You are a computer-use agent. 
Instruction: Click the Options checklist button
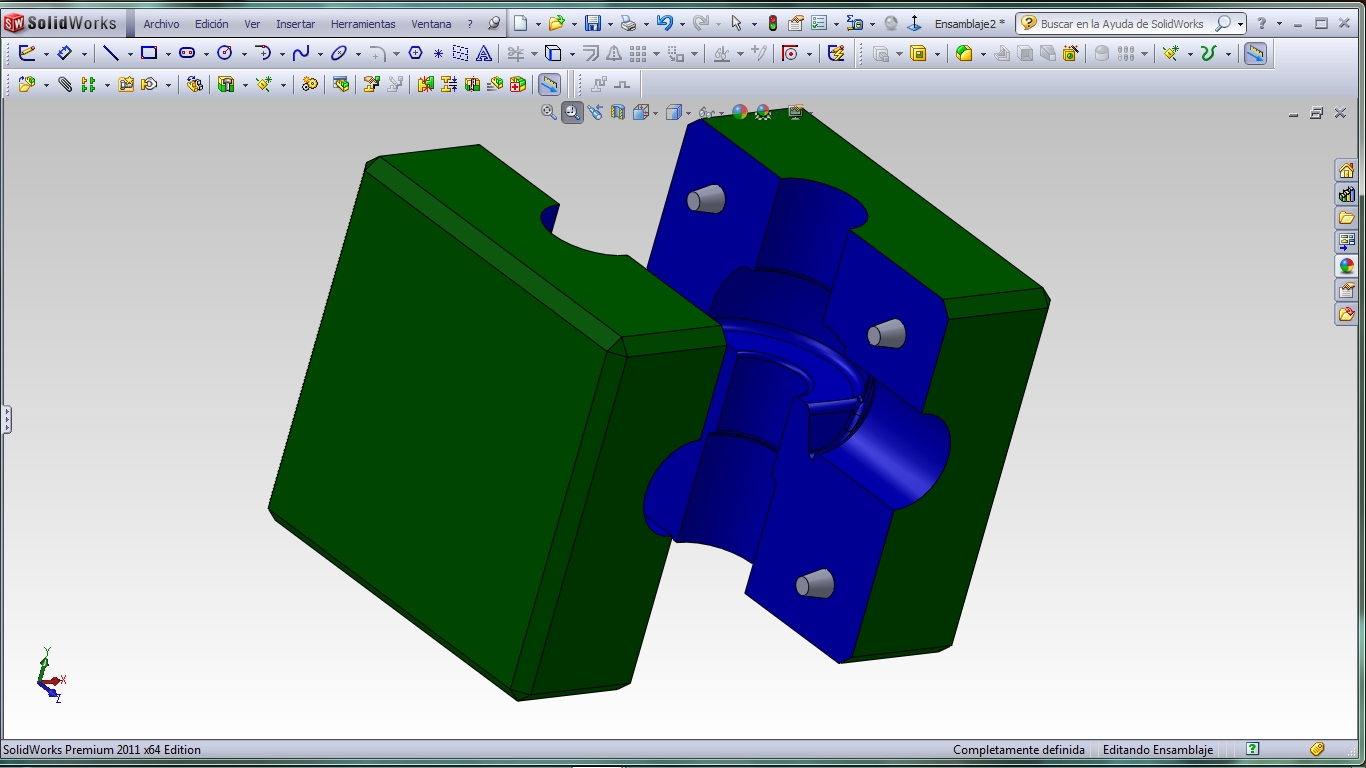[819, 23]
